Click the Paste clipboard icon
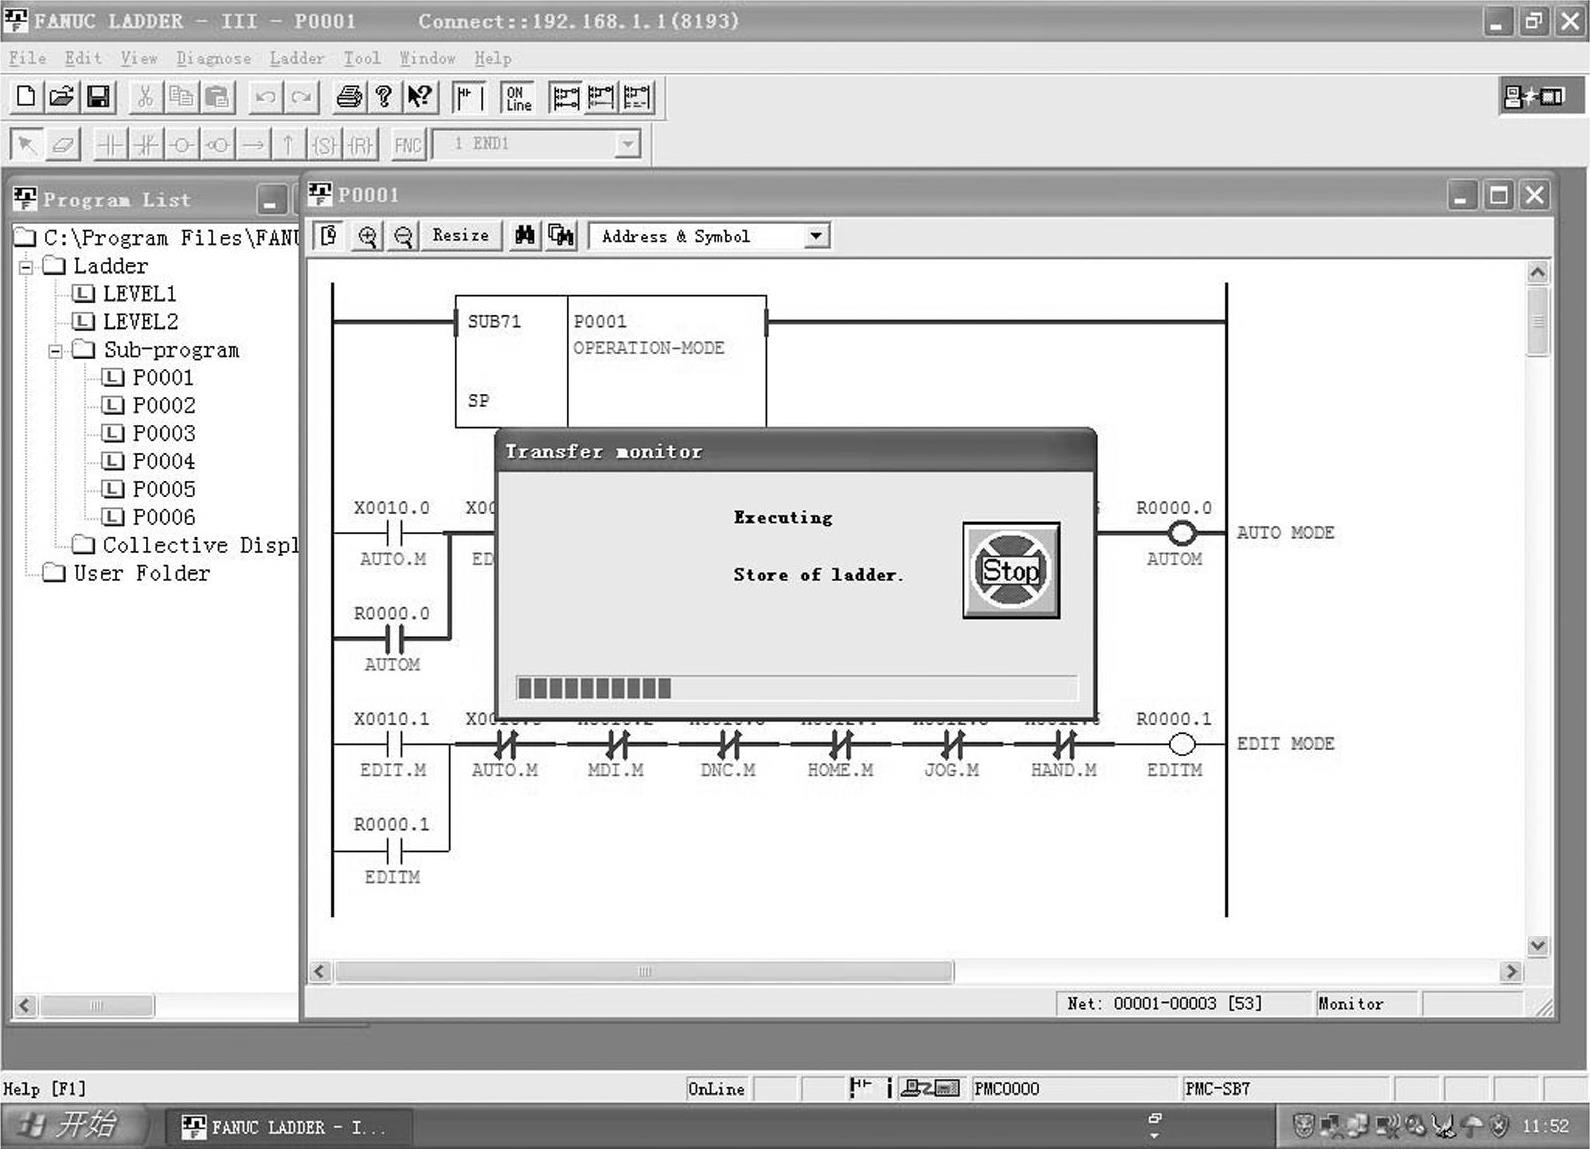 coord(217,97)
